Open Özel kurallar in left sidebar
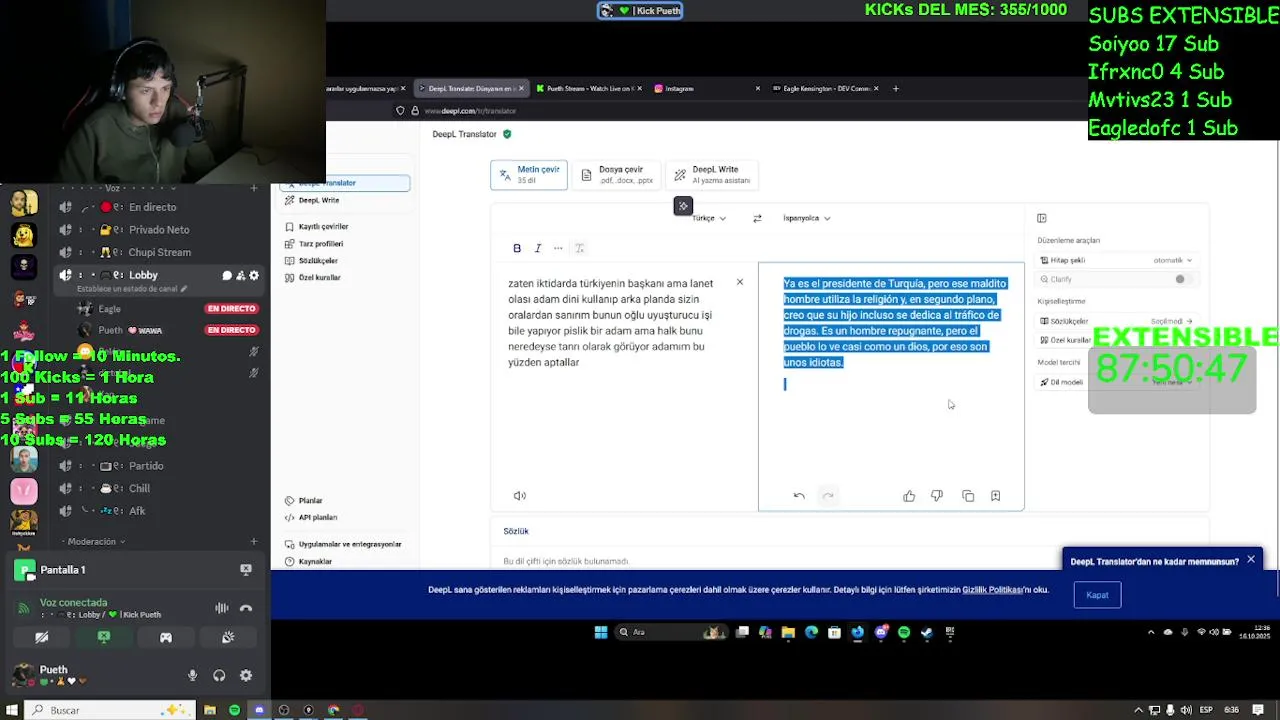The height and width of the screenshot is (720, 1280). coord(313,278)
